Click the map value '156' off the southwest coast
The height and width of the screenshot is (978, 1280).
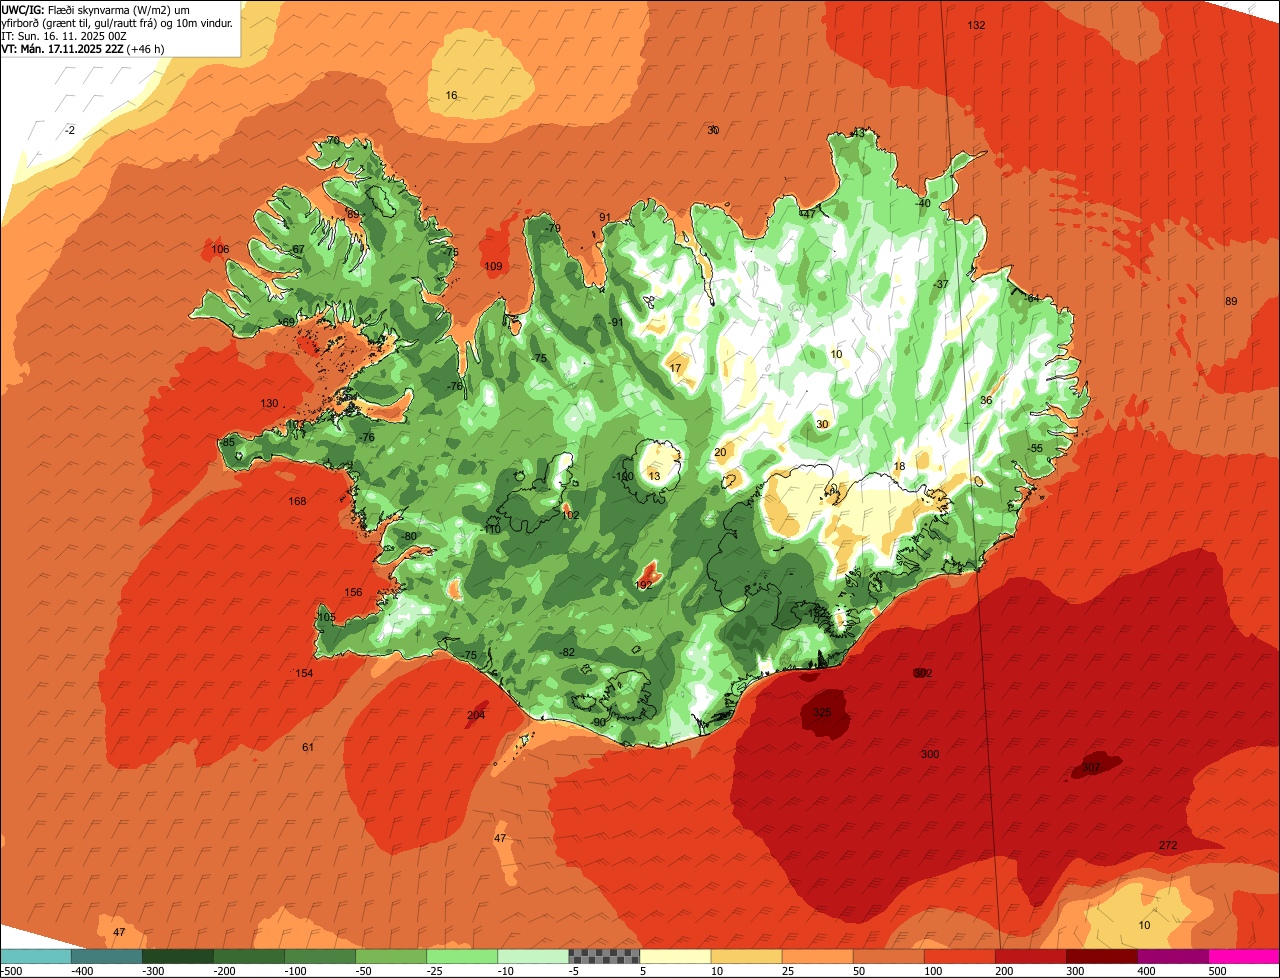pos(353,592)
